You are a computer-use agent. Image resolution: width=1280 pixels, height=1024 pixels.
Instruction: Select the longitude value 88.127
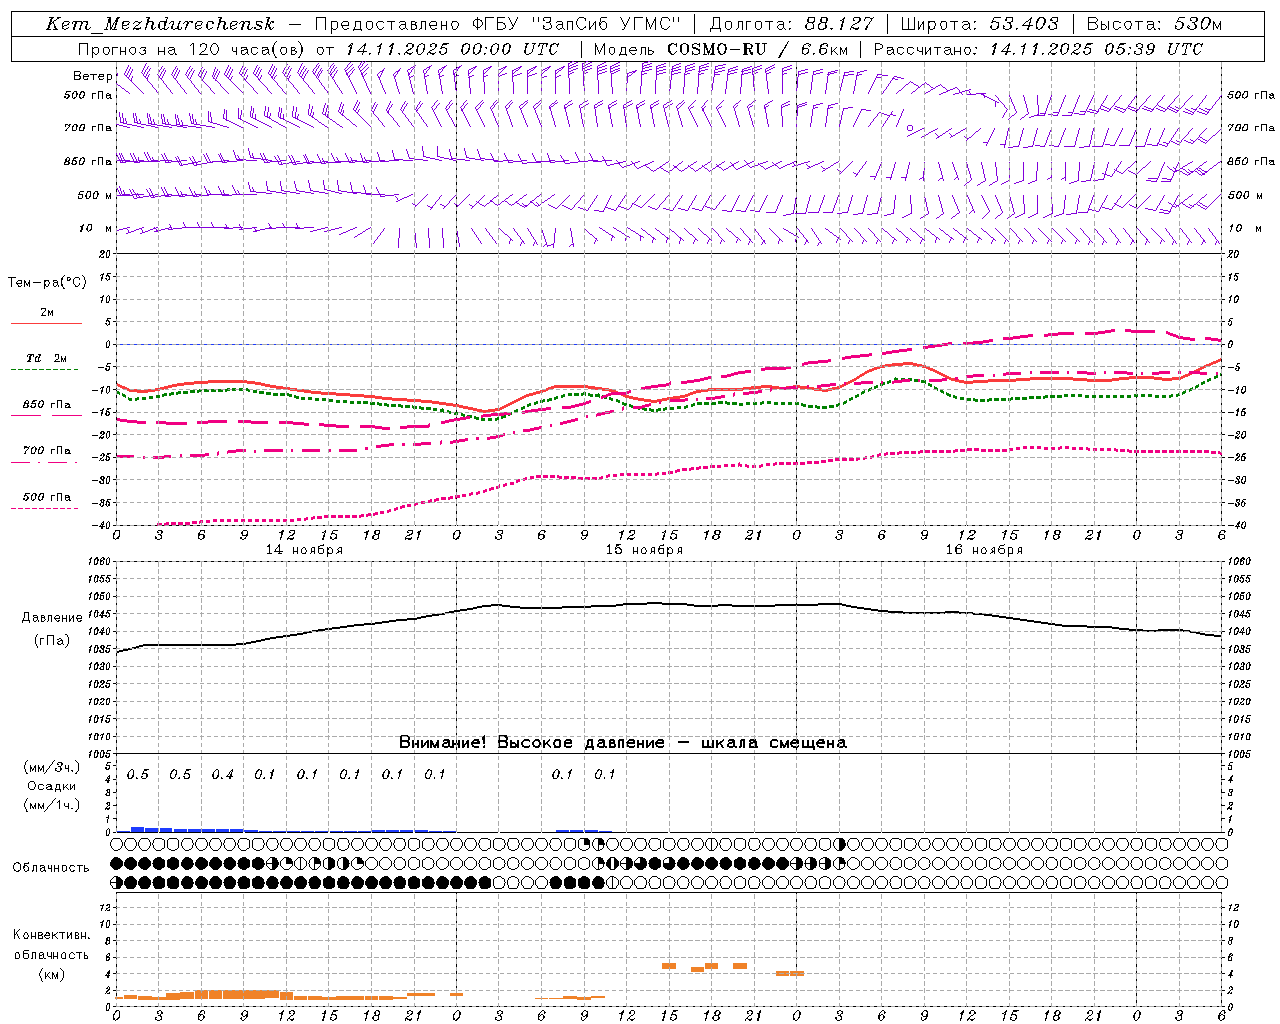pos(839,24)
